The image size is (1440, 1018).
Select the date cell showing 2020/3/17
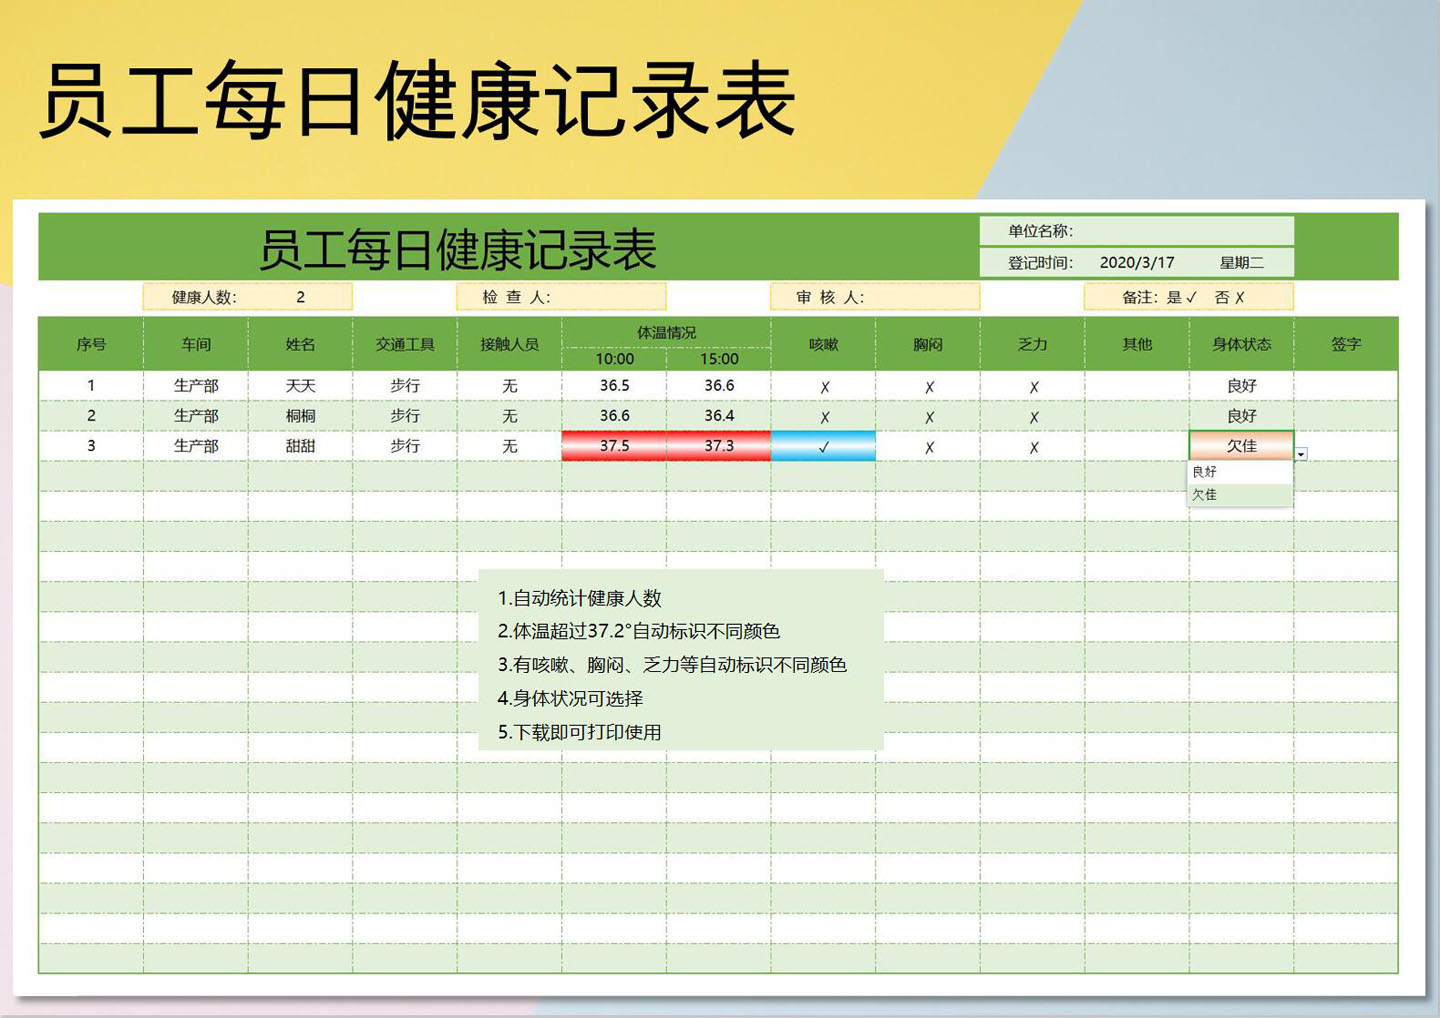(x=1134, y=261)
